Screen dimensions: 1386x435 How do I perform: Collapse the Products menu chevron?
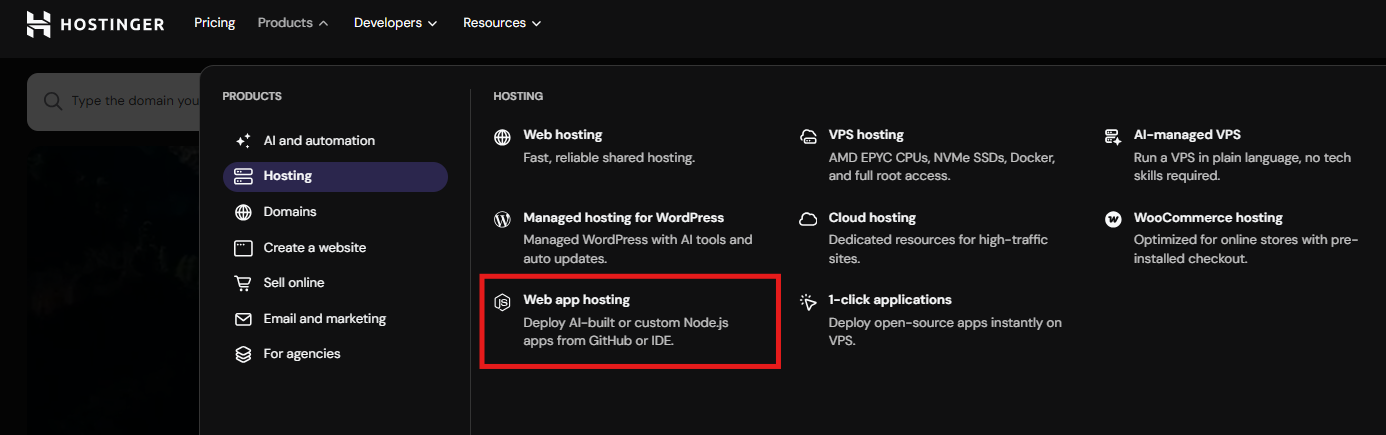(x=323, y=23)
